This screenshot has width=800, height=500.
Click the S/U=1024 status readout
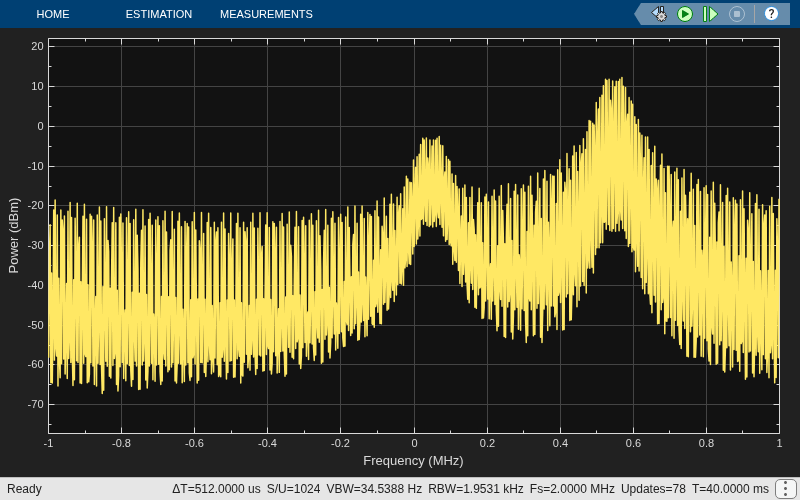[293, 489]
